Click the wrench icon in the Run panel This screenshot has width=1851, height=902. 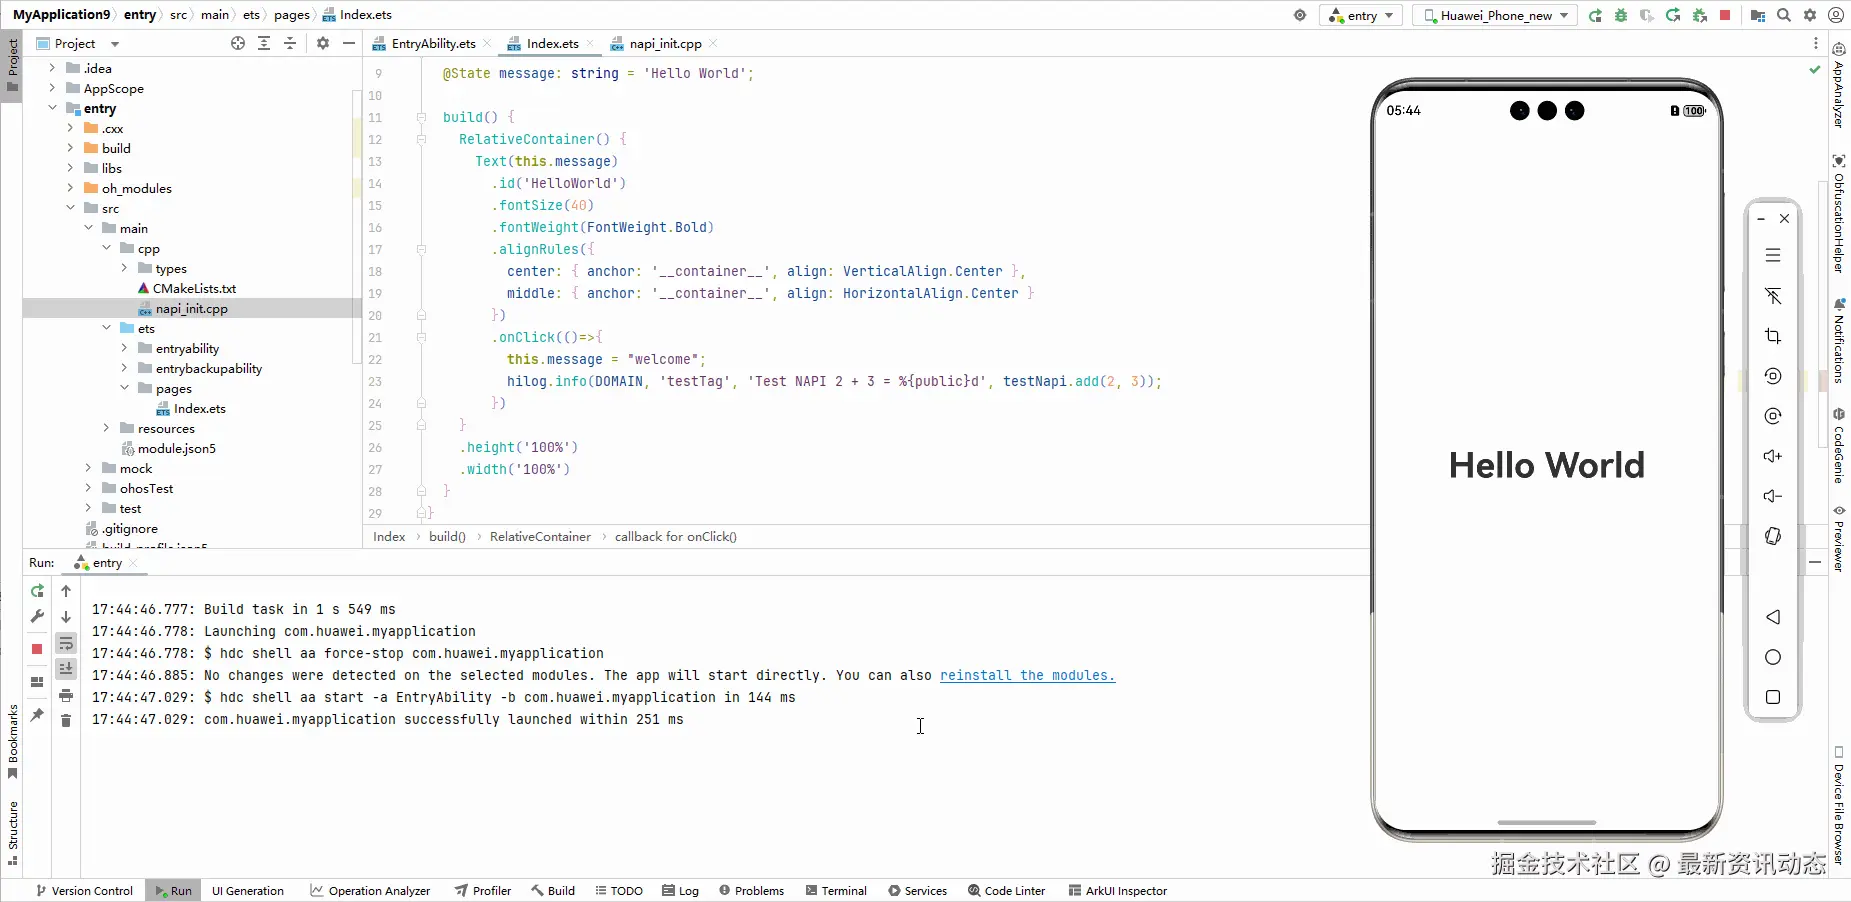click(37, 616)
